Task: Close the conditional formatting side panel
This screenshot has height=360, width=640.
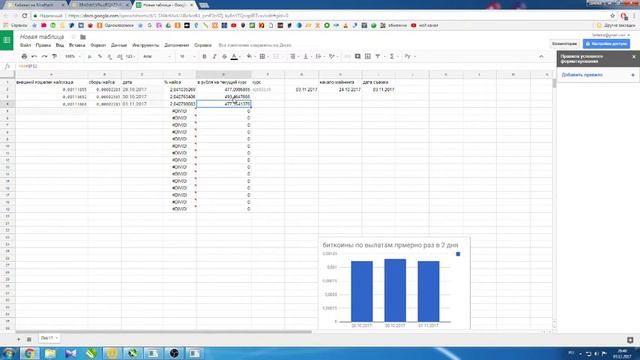Action: (x=633, y=57)
